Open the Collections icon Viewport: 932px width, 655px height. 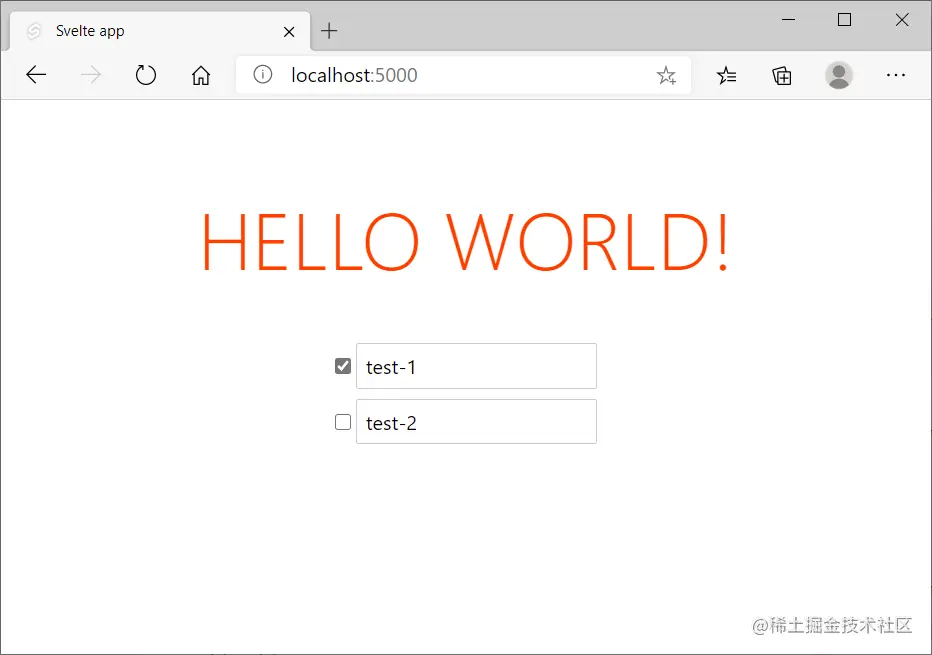tap(782, 75)
